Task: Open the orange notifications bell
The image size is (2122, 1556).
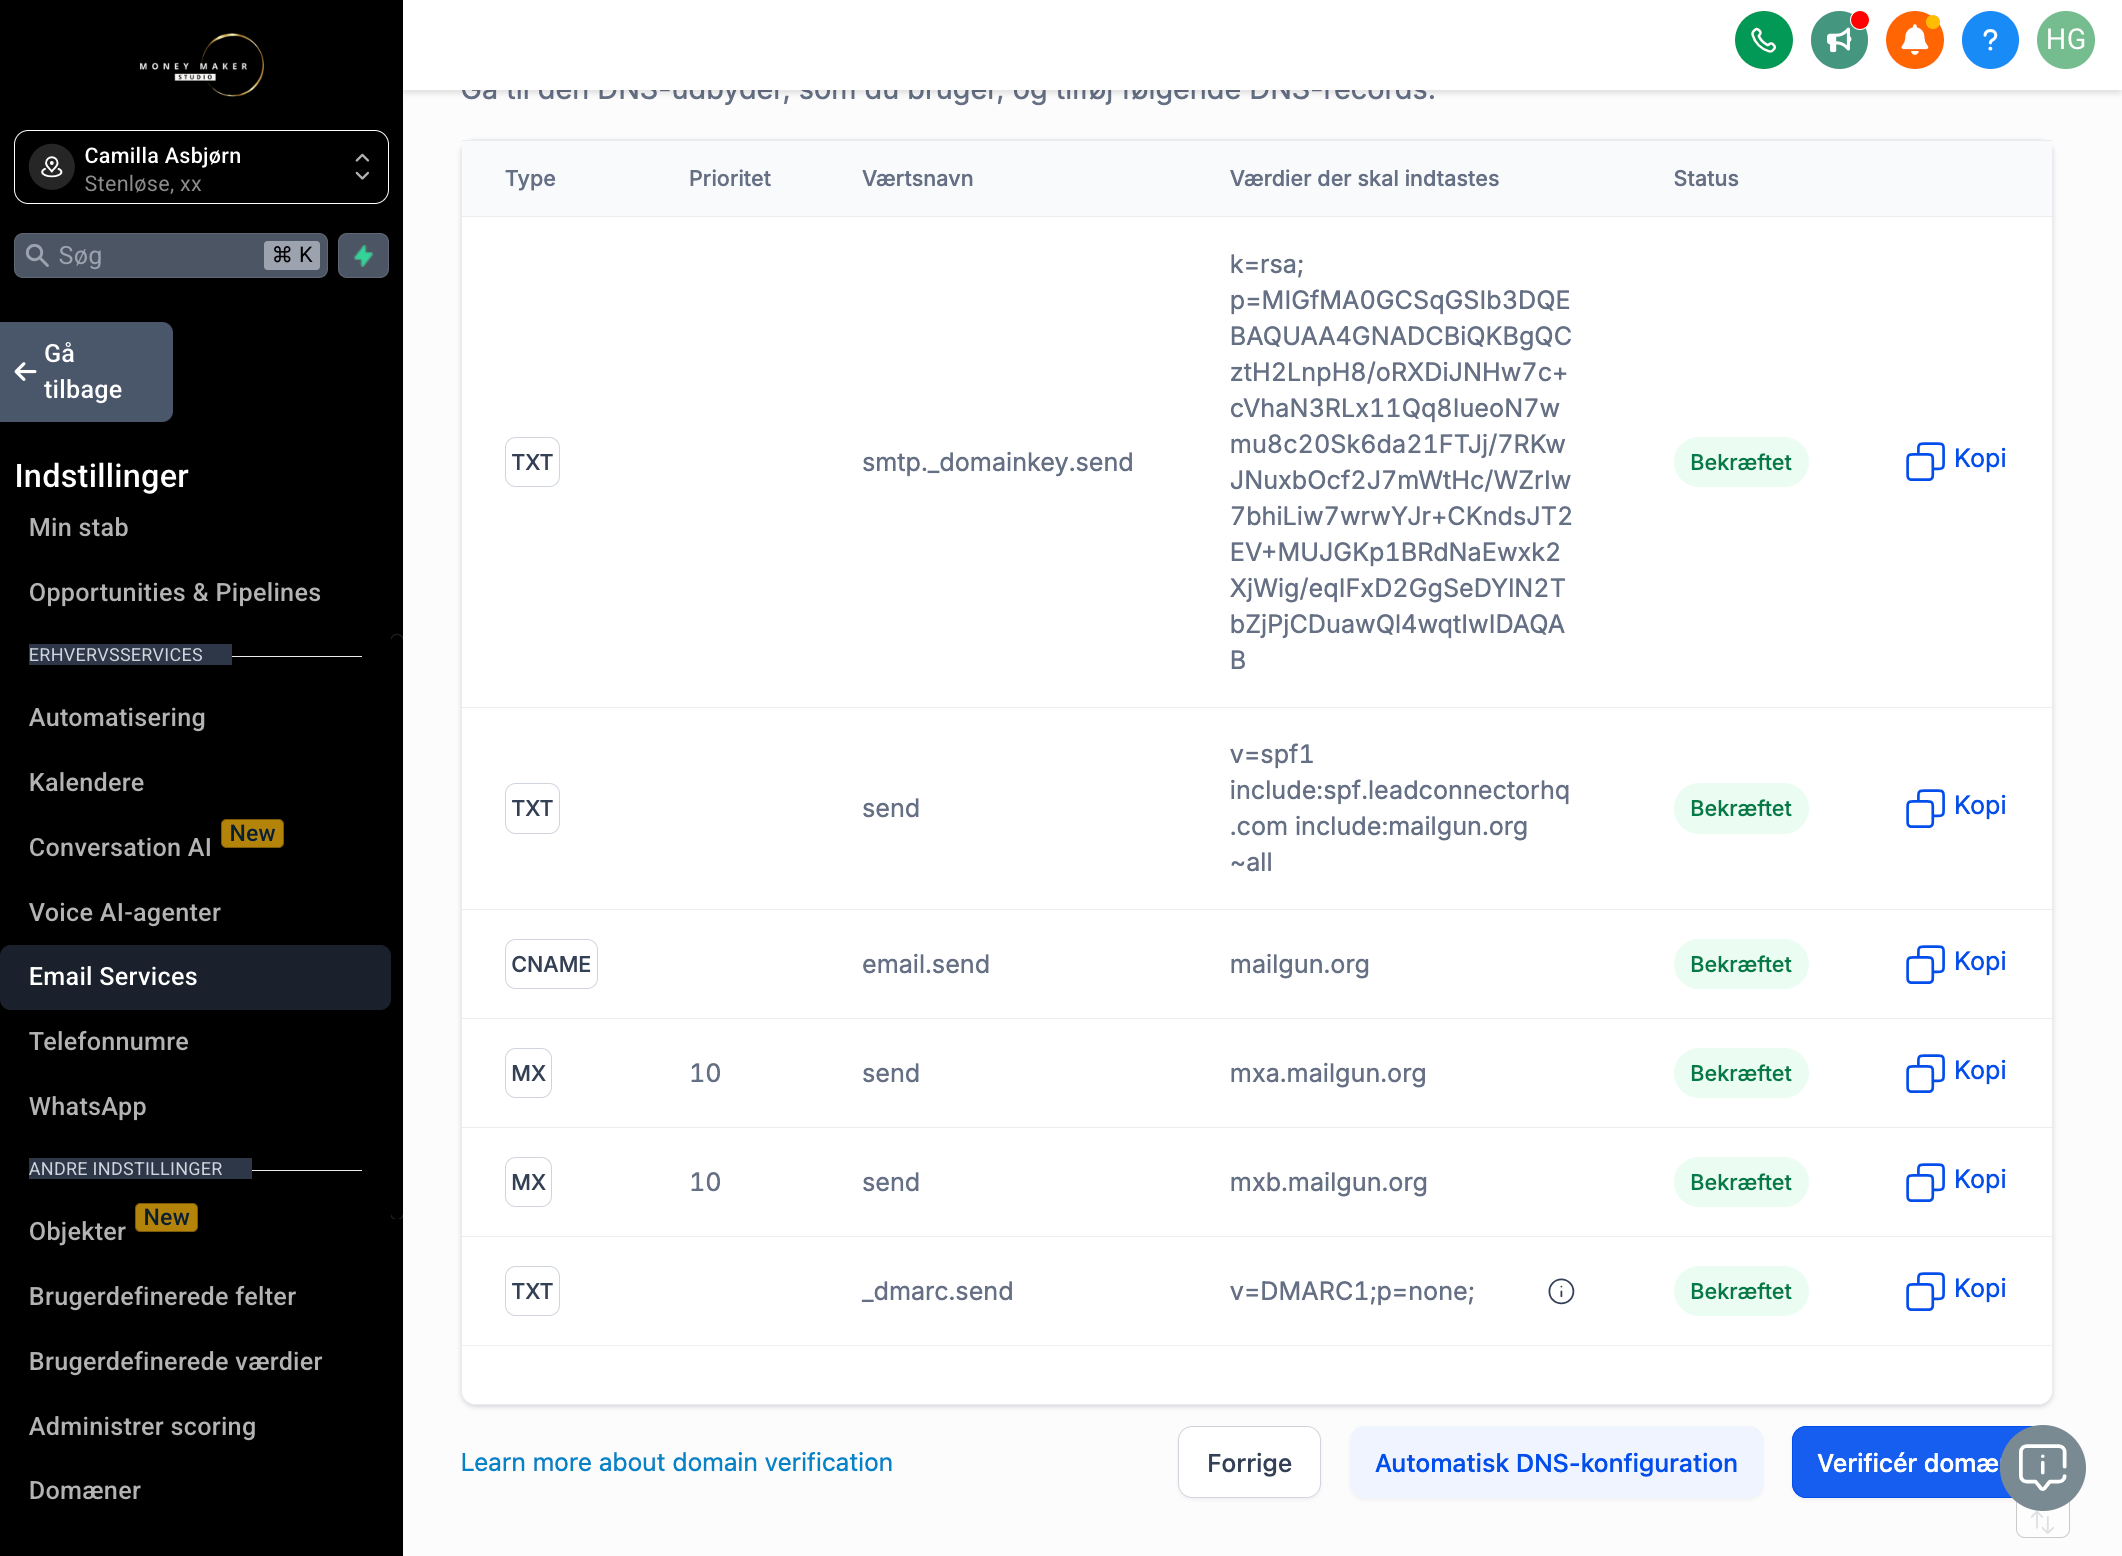Action: pos(1914,40)
